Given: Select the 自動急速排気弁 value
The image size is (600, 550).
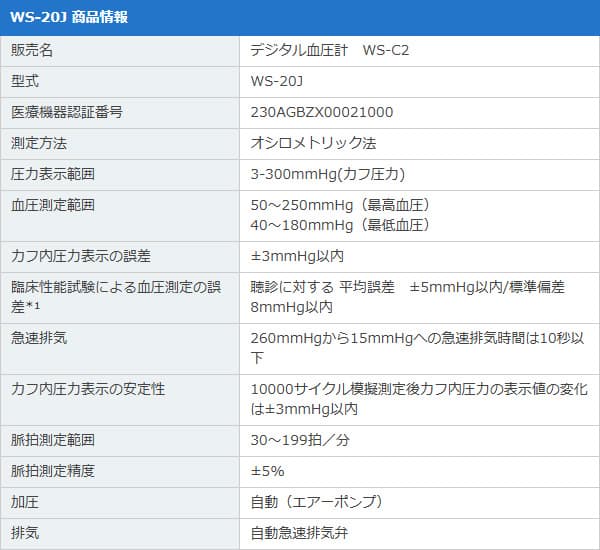Looking at the screenshot, I should pos(299,532).
